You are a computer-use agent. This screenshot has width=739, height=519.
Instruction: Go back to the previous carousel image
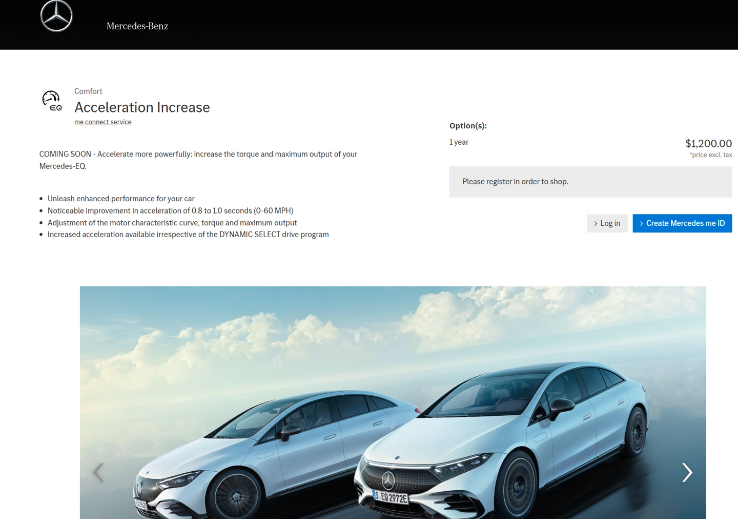(98, 472)
